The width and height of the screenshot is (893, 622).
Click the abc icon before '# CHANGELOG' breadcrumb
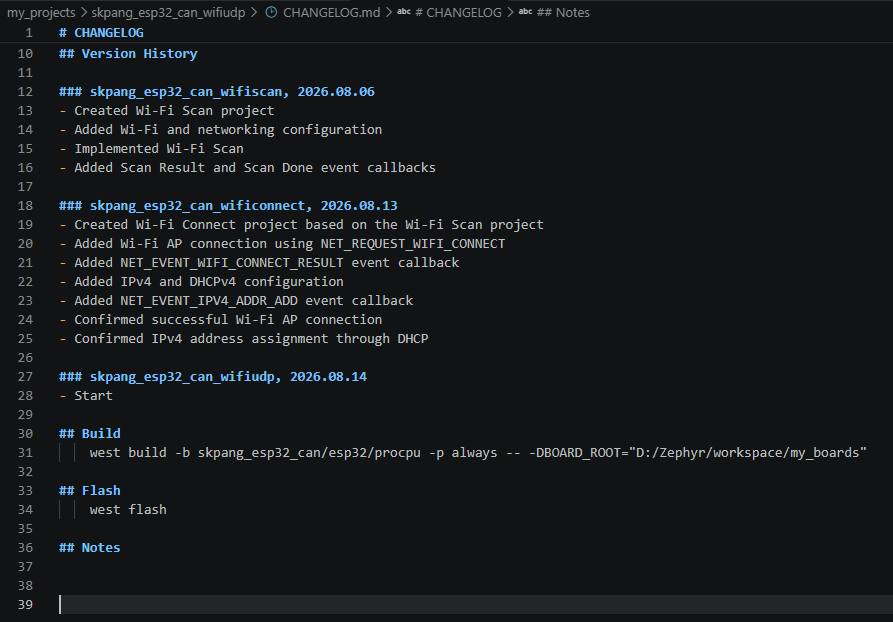404,12
